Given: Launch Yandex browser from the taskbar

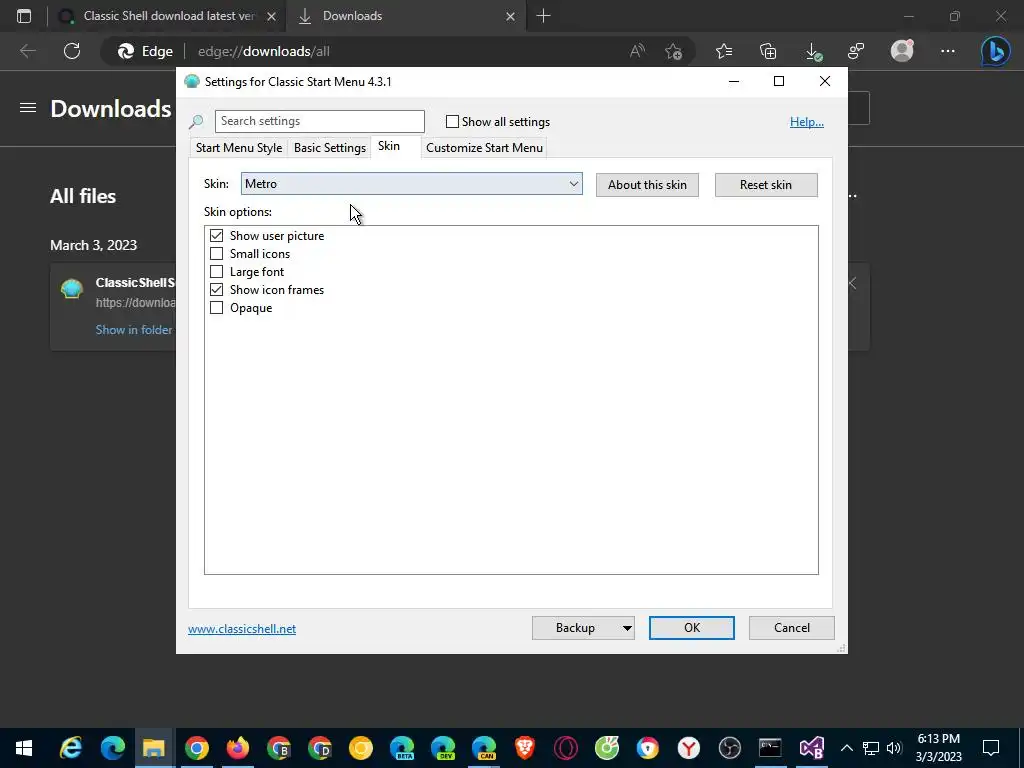Looking at the screenshot, I should (x=688, y=748).
